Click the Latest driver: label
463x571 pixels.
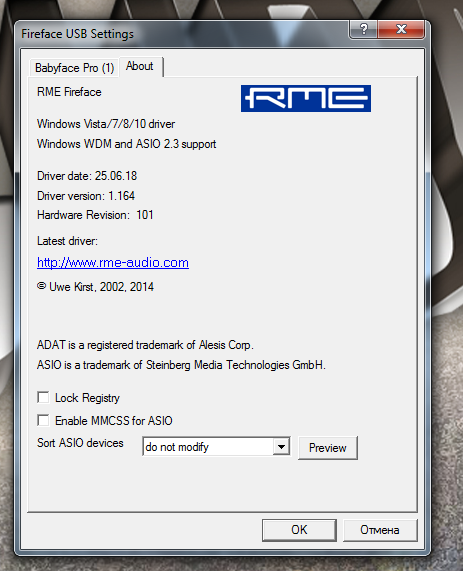(67, 241)
